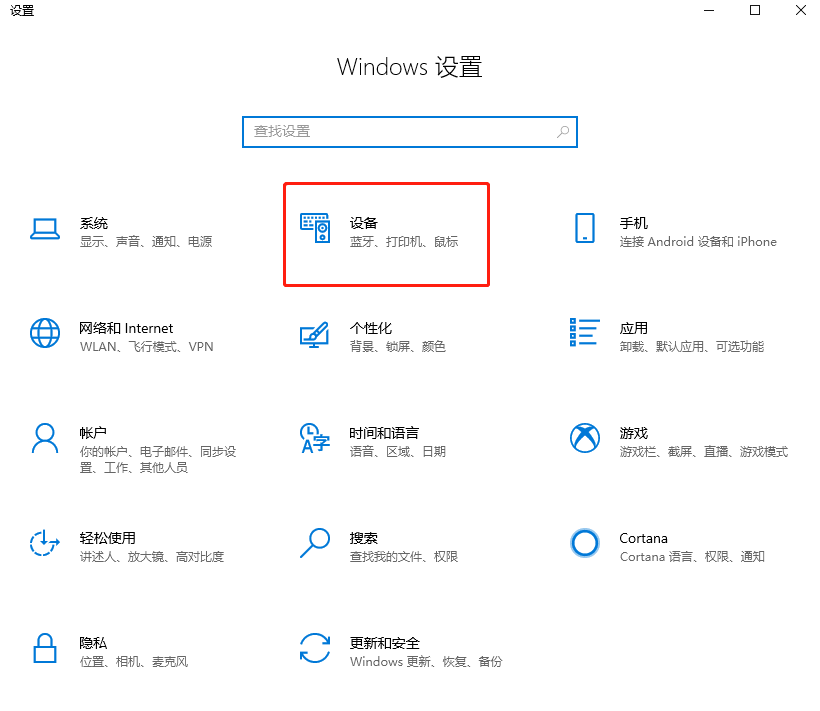The width and height of the screenshot is (820, 711).
Task: Select the 应用 settings title
Action: tap(633, 328)
